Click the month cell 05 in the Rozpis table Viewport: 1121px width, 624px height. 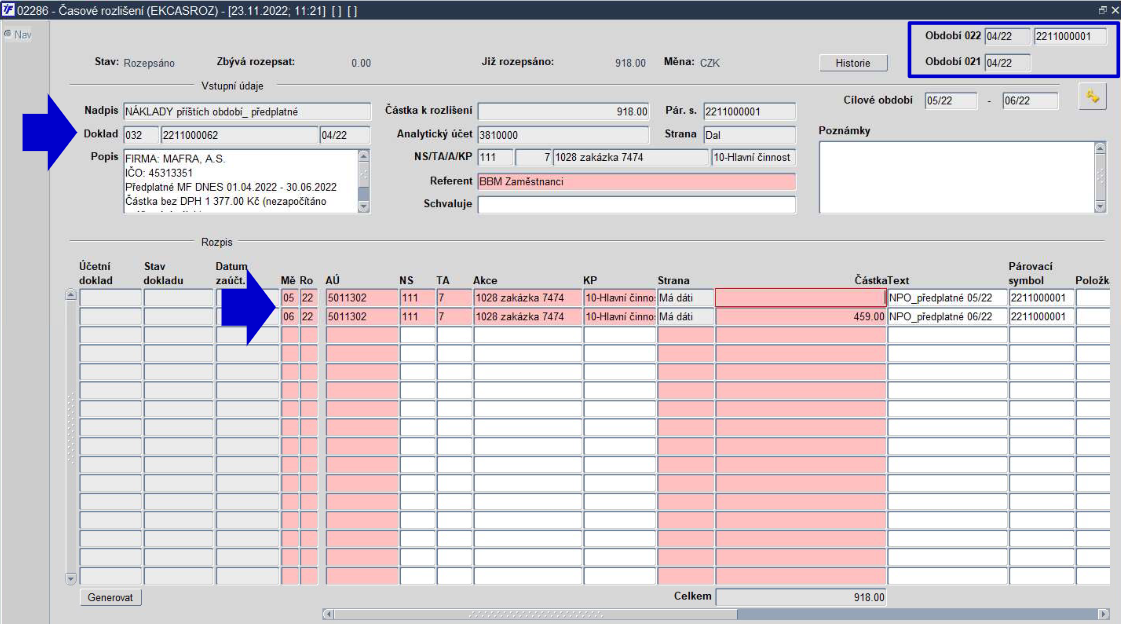[290, 298]
